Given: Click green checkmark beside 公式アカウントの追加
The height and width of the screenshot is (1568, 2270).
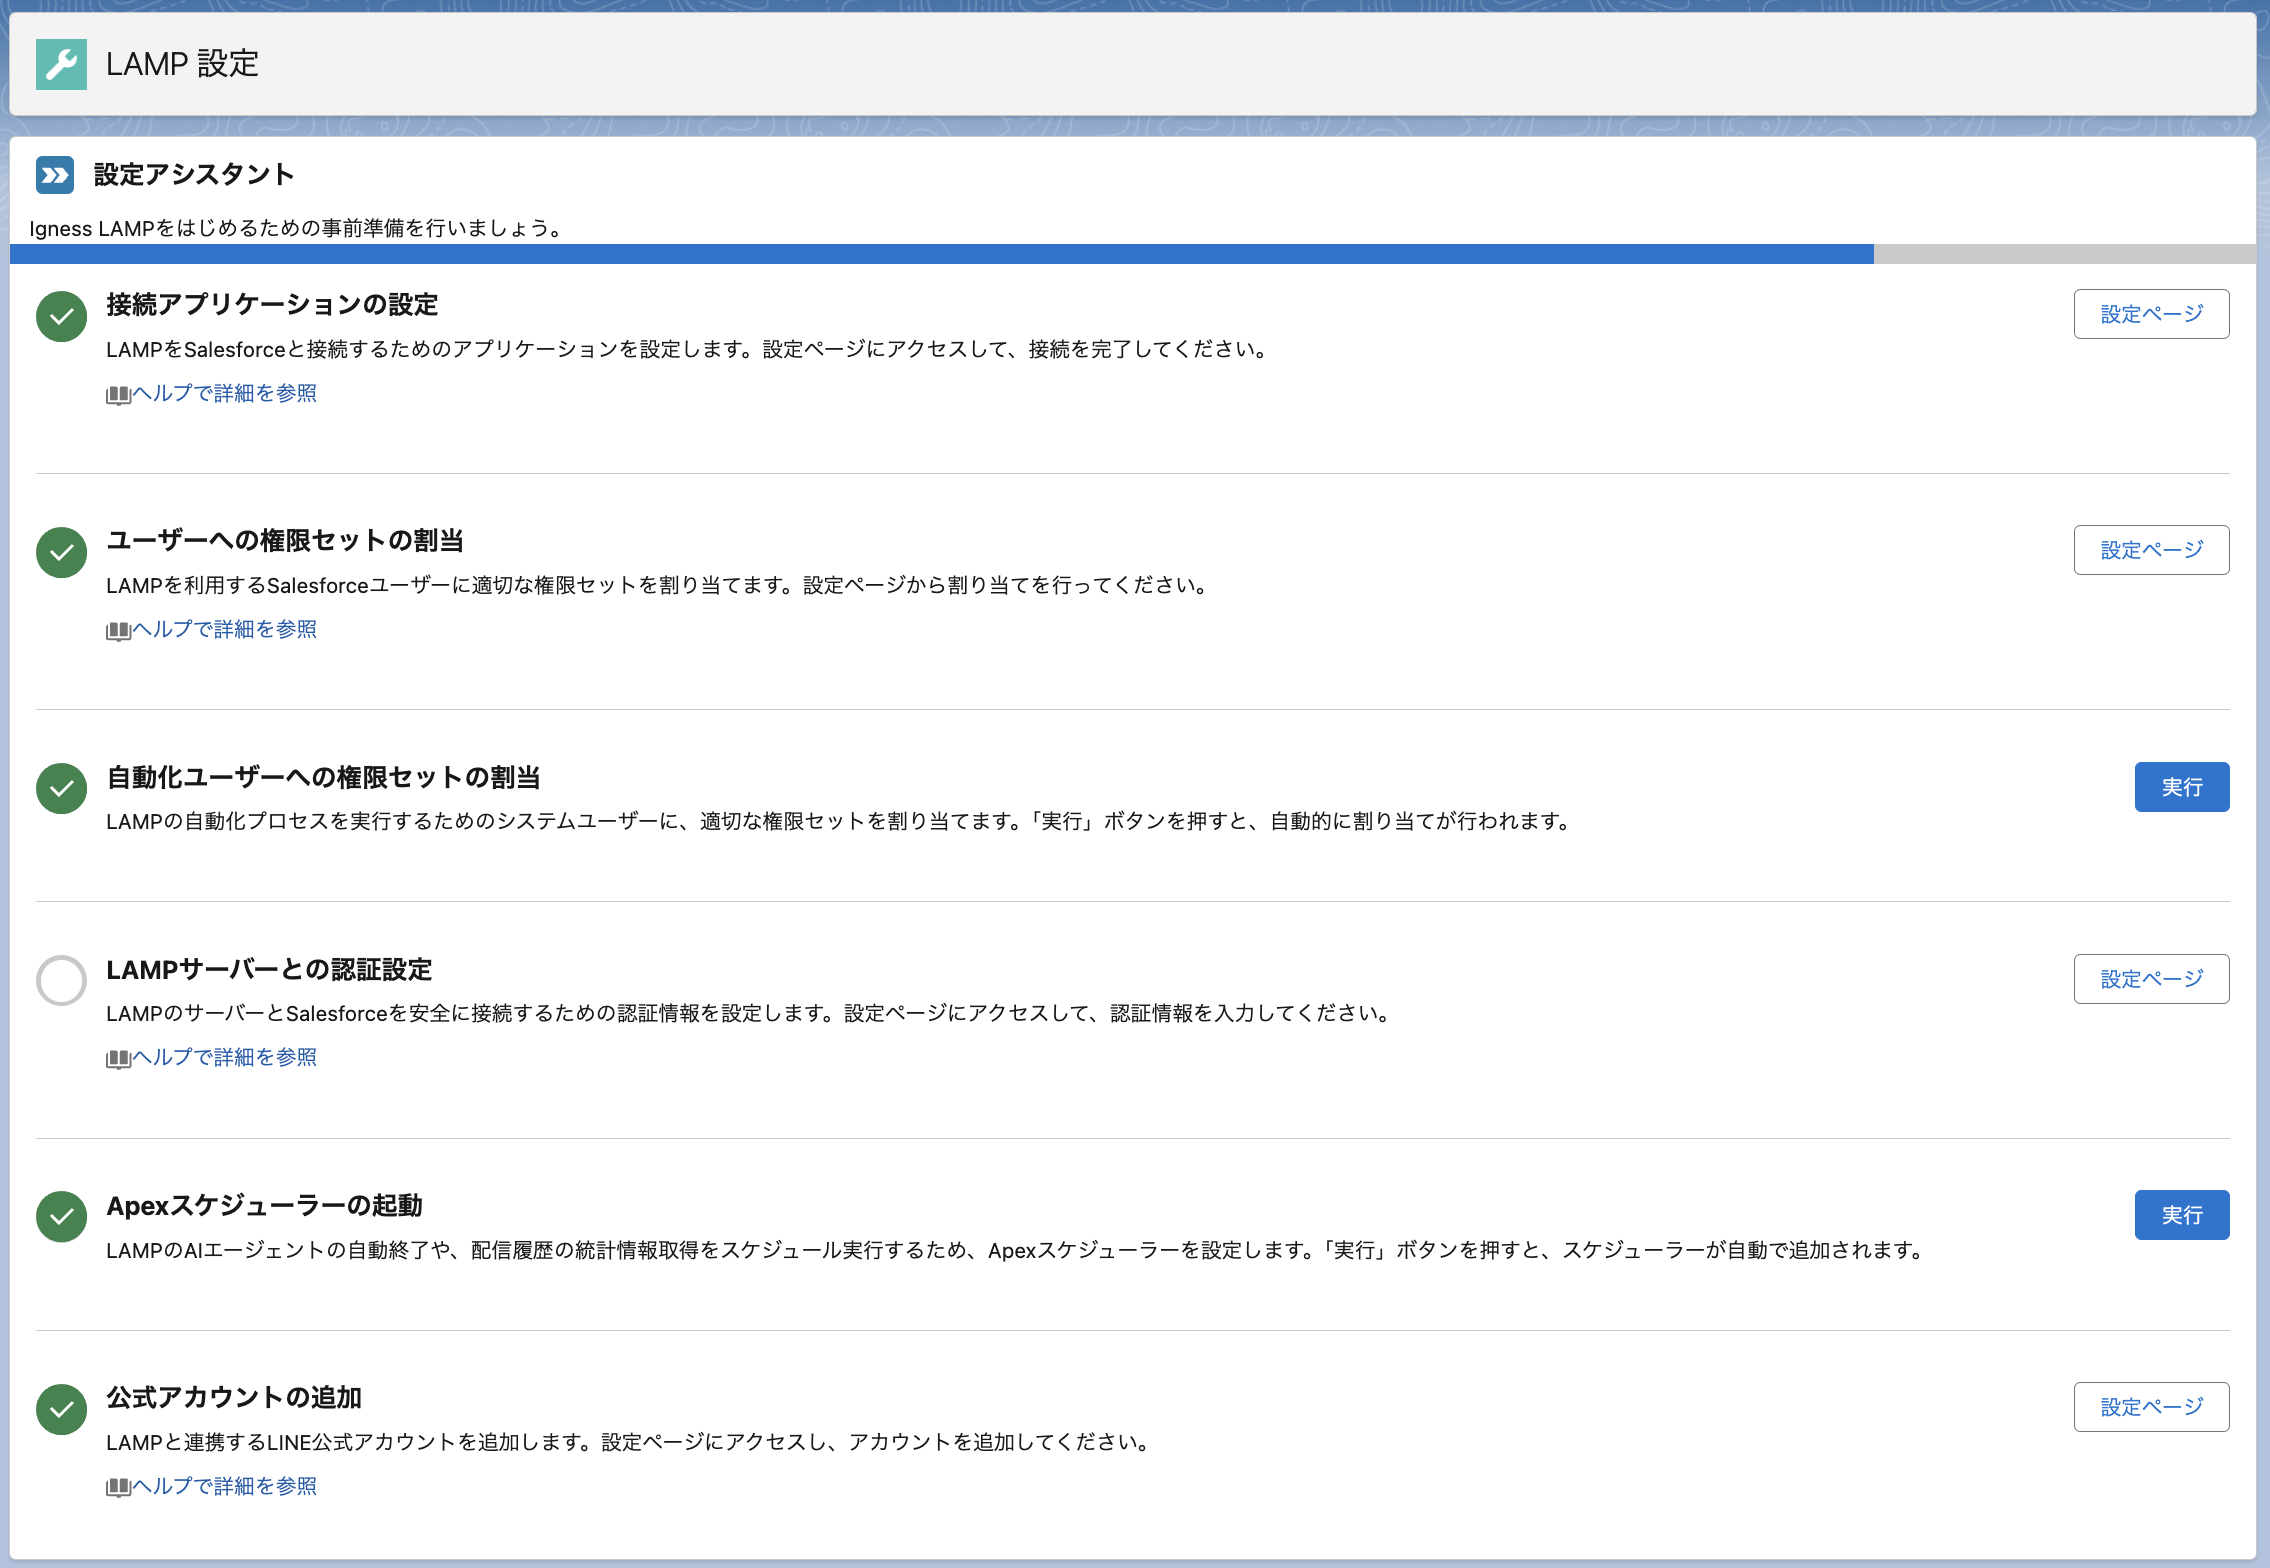Looking at the screenshot, I should coord(62,1409).
